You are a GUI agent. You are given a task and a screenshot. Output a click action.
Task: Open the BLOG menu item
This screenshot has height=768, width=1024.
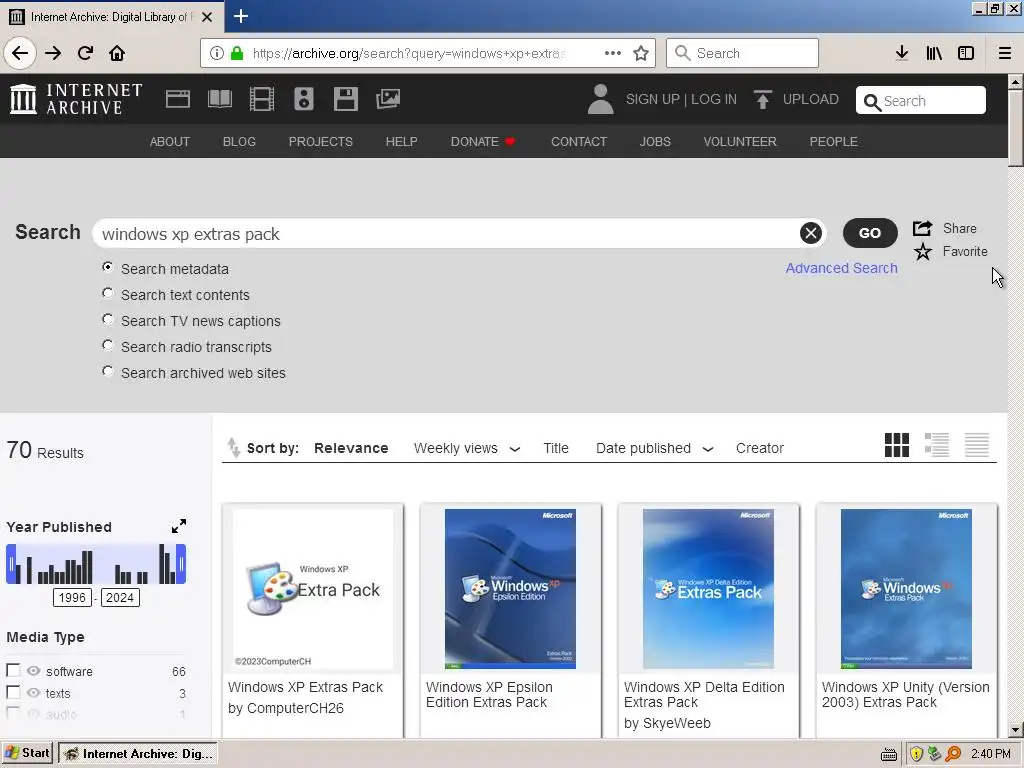point(239,142)
